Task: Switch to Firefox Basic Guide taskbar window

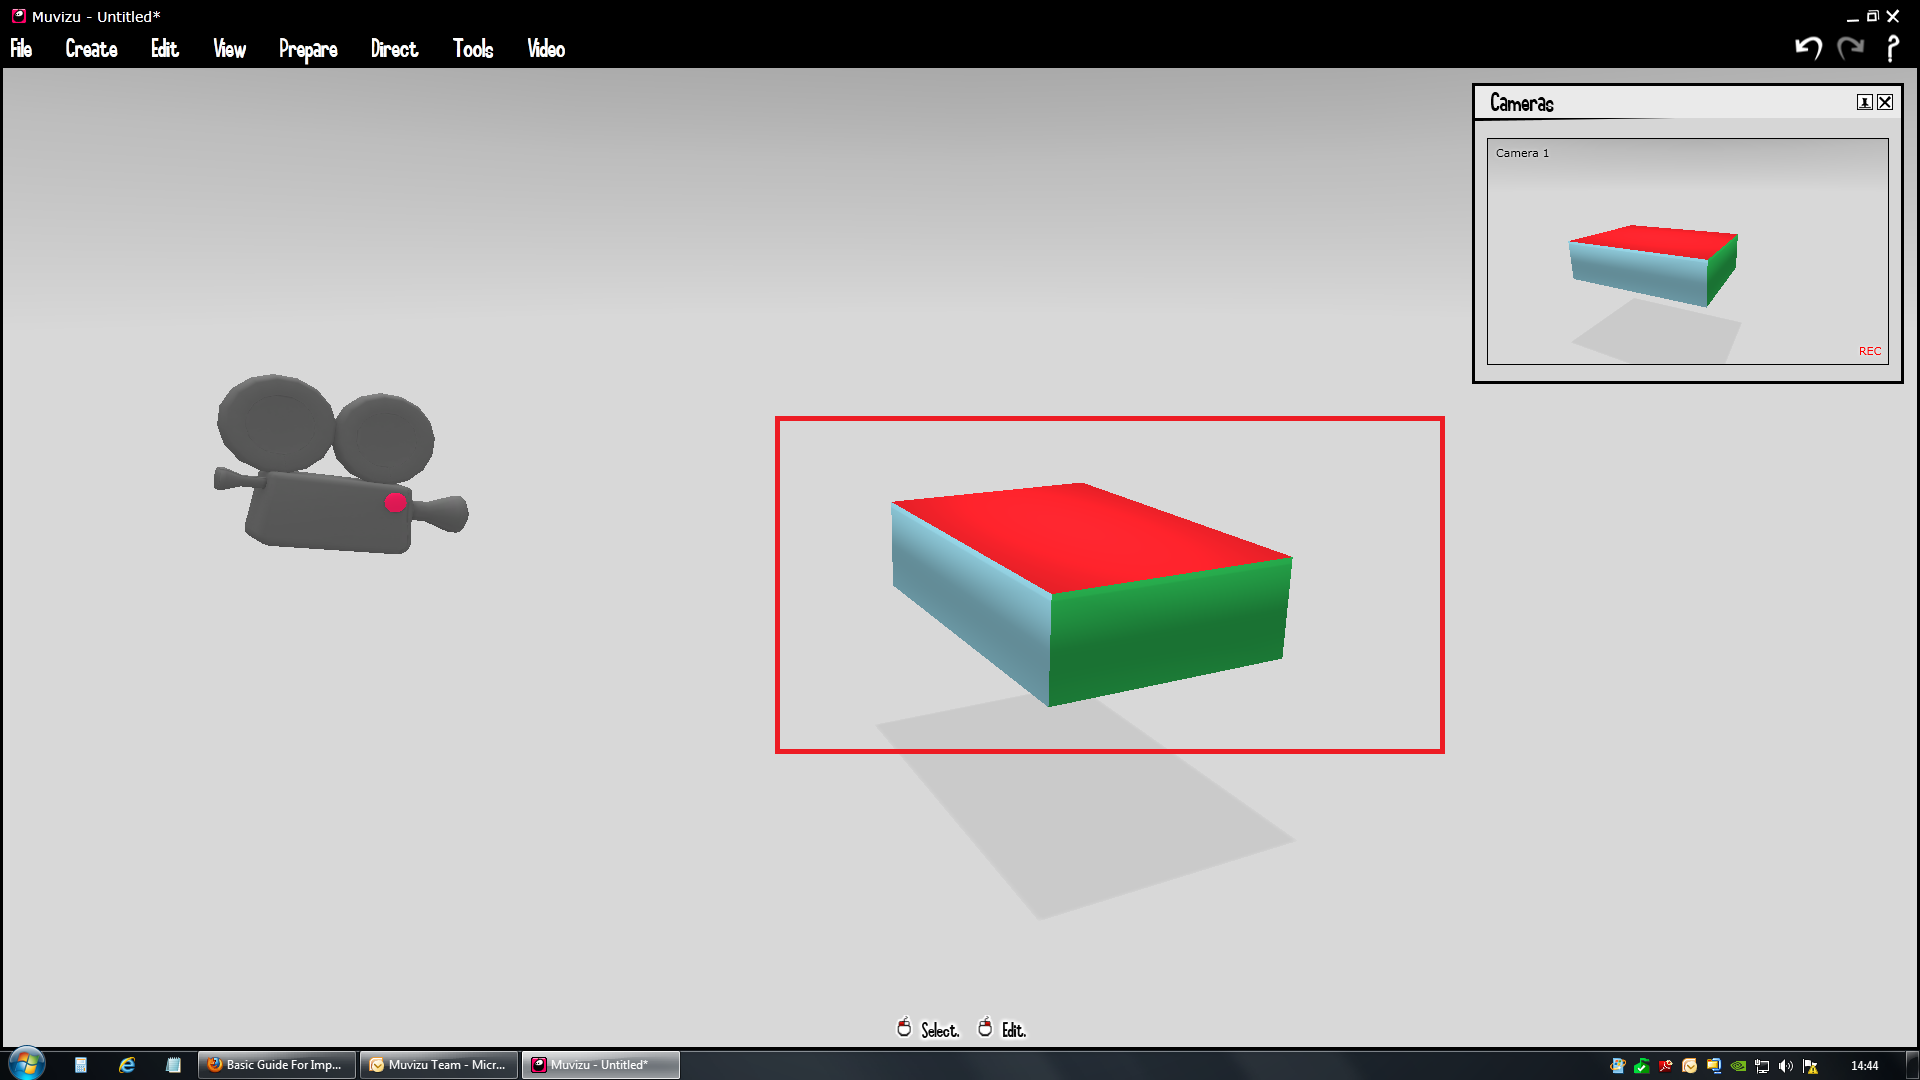Action: pyautogui.click(x=277, y=1065)
